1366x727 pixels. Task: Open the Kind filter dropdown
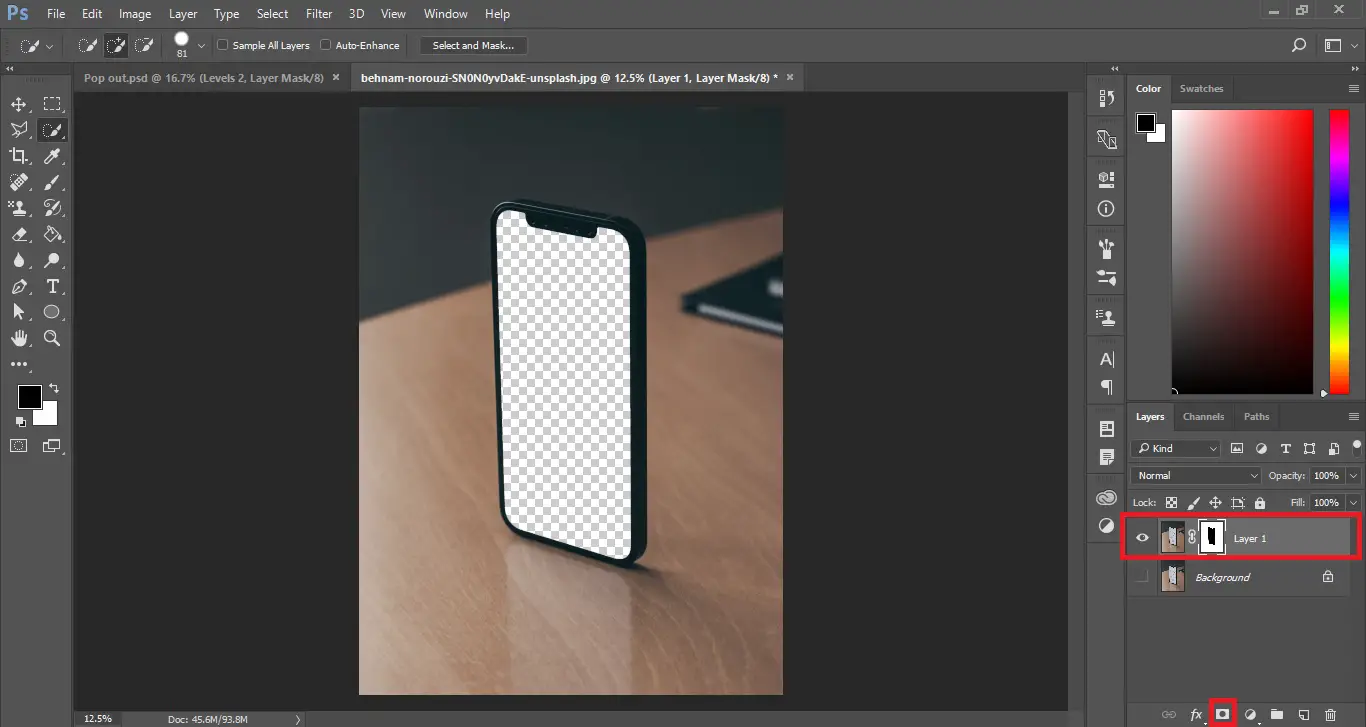pyautogui.click(x=1175, y=448)
